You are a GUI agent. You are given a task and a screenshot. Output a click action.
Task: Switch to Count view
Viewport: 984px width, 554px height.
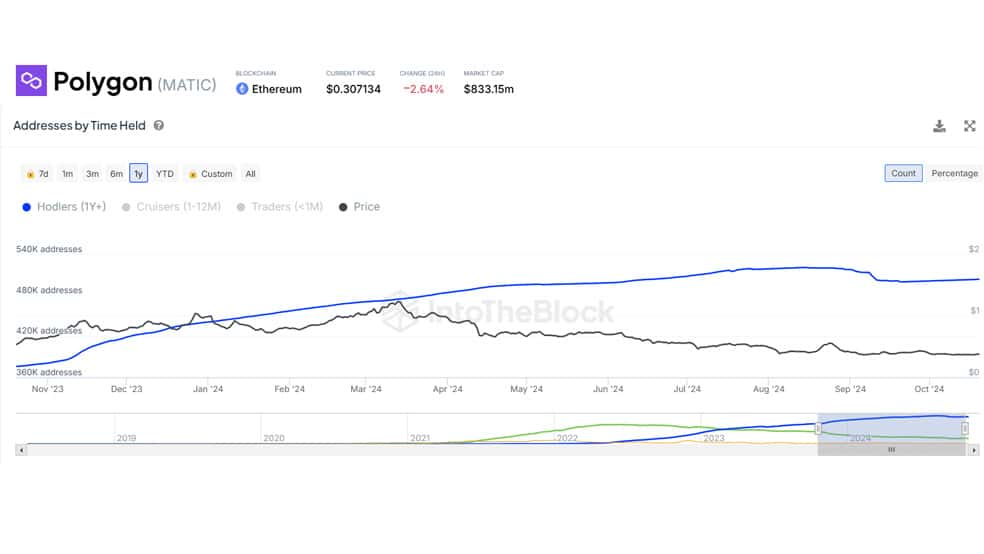pos(903,173)
